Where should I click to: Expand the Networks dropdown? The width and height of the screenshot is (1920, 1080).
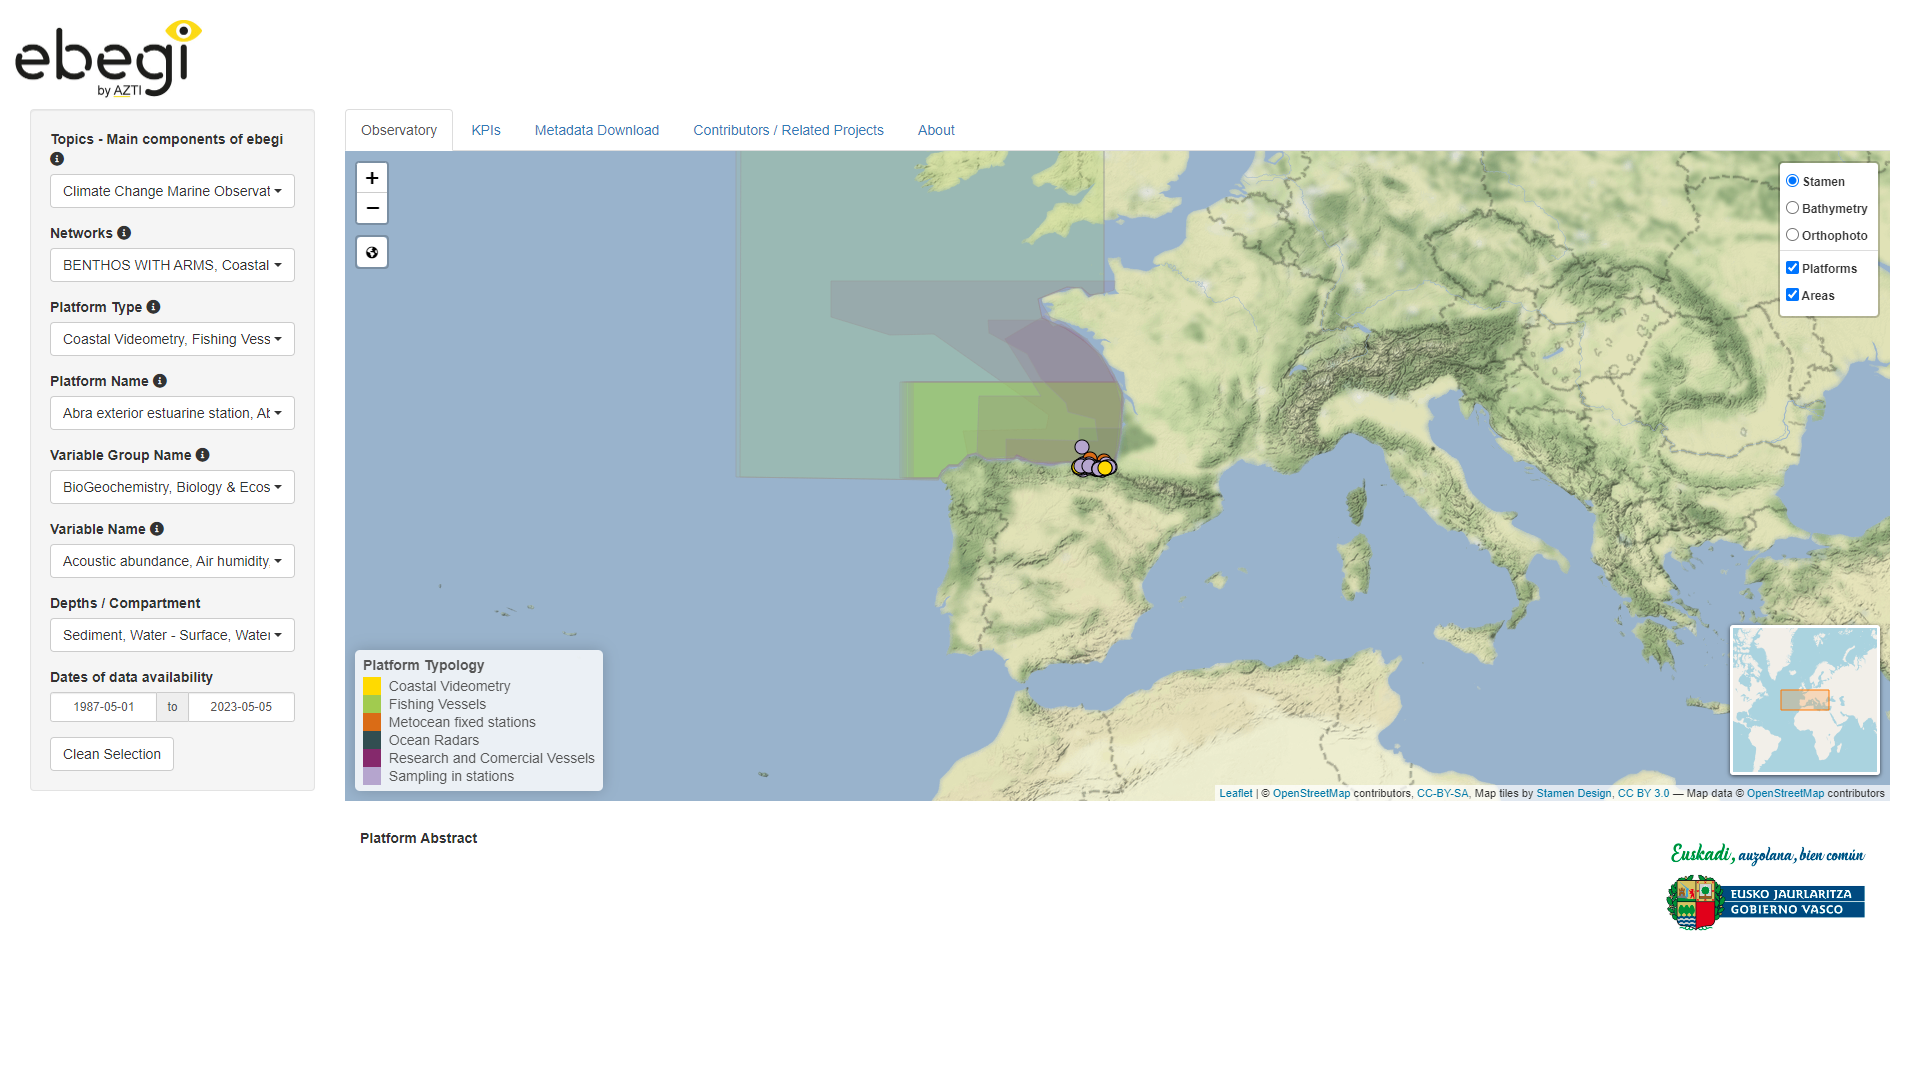172,265
